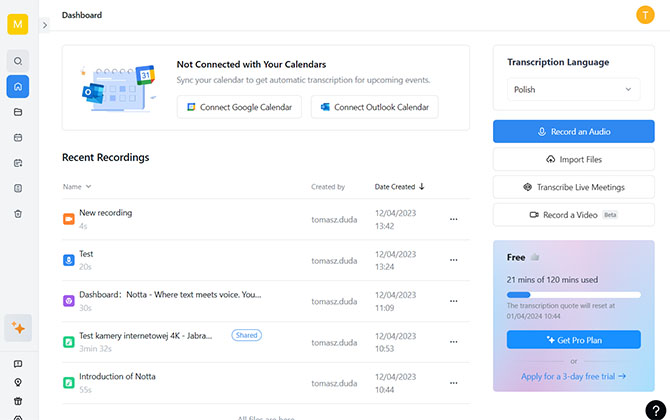This screenshot has width=670, height=420.
Task: Open Introduction of Notta recording
Action: pos(117,376)
